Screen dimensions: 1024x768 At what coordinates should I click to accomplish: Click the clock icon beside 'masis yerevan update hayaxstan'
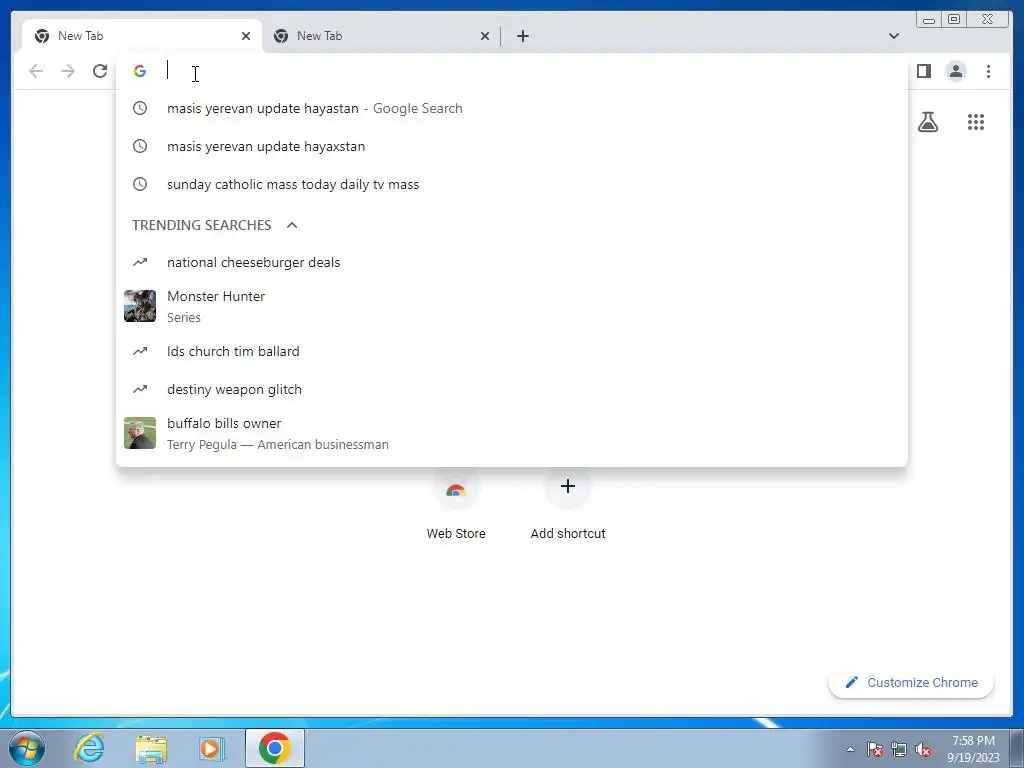(x=140, y=146)
